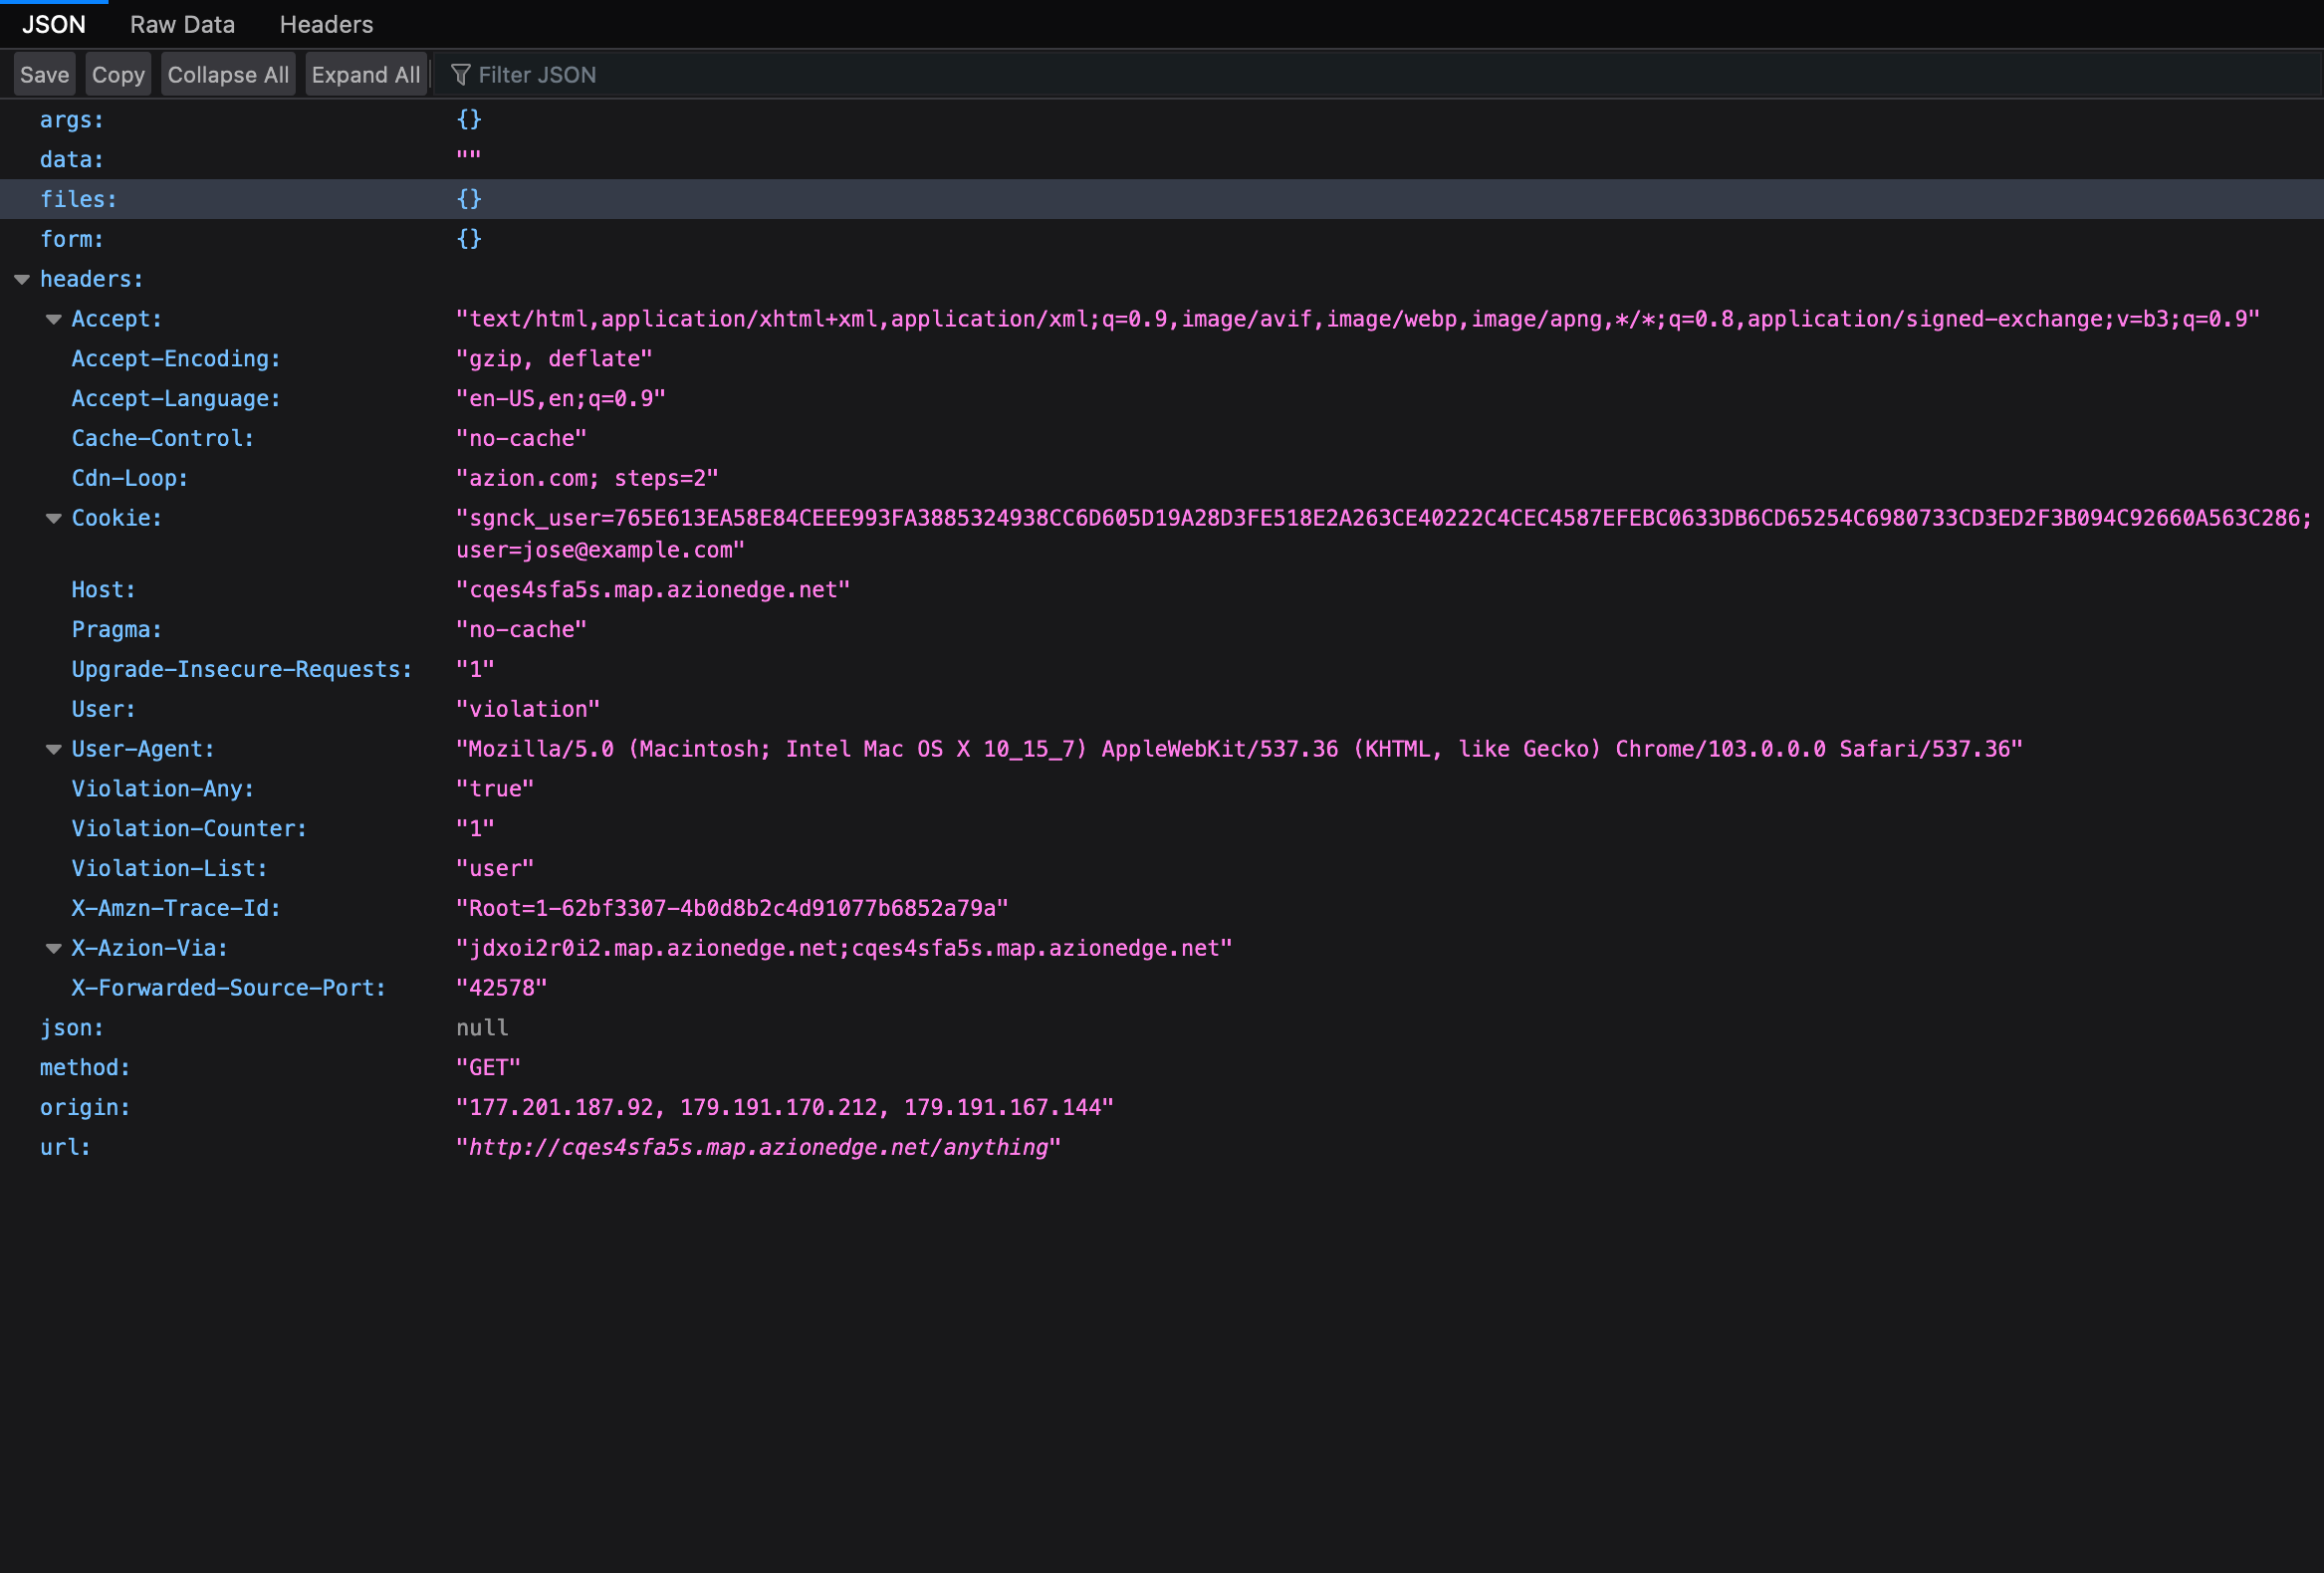This screenshot has width=2324, height=1573.
Task: Click the Expand All icon to unfold nodes
Action: coord(366,74)
